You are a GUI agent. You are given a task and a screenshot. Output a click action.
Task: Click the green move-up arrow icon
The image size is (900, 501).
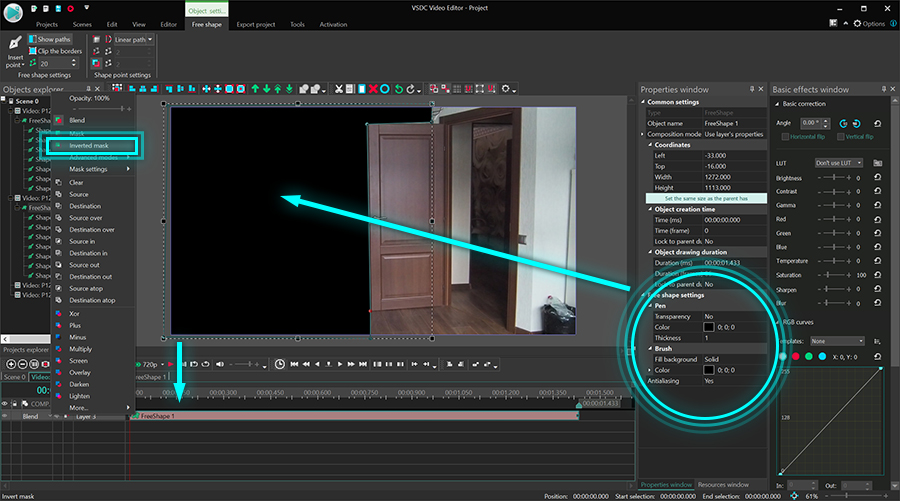(255, 89)
